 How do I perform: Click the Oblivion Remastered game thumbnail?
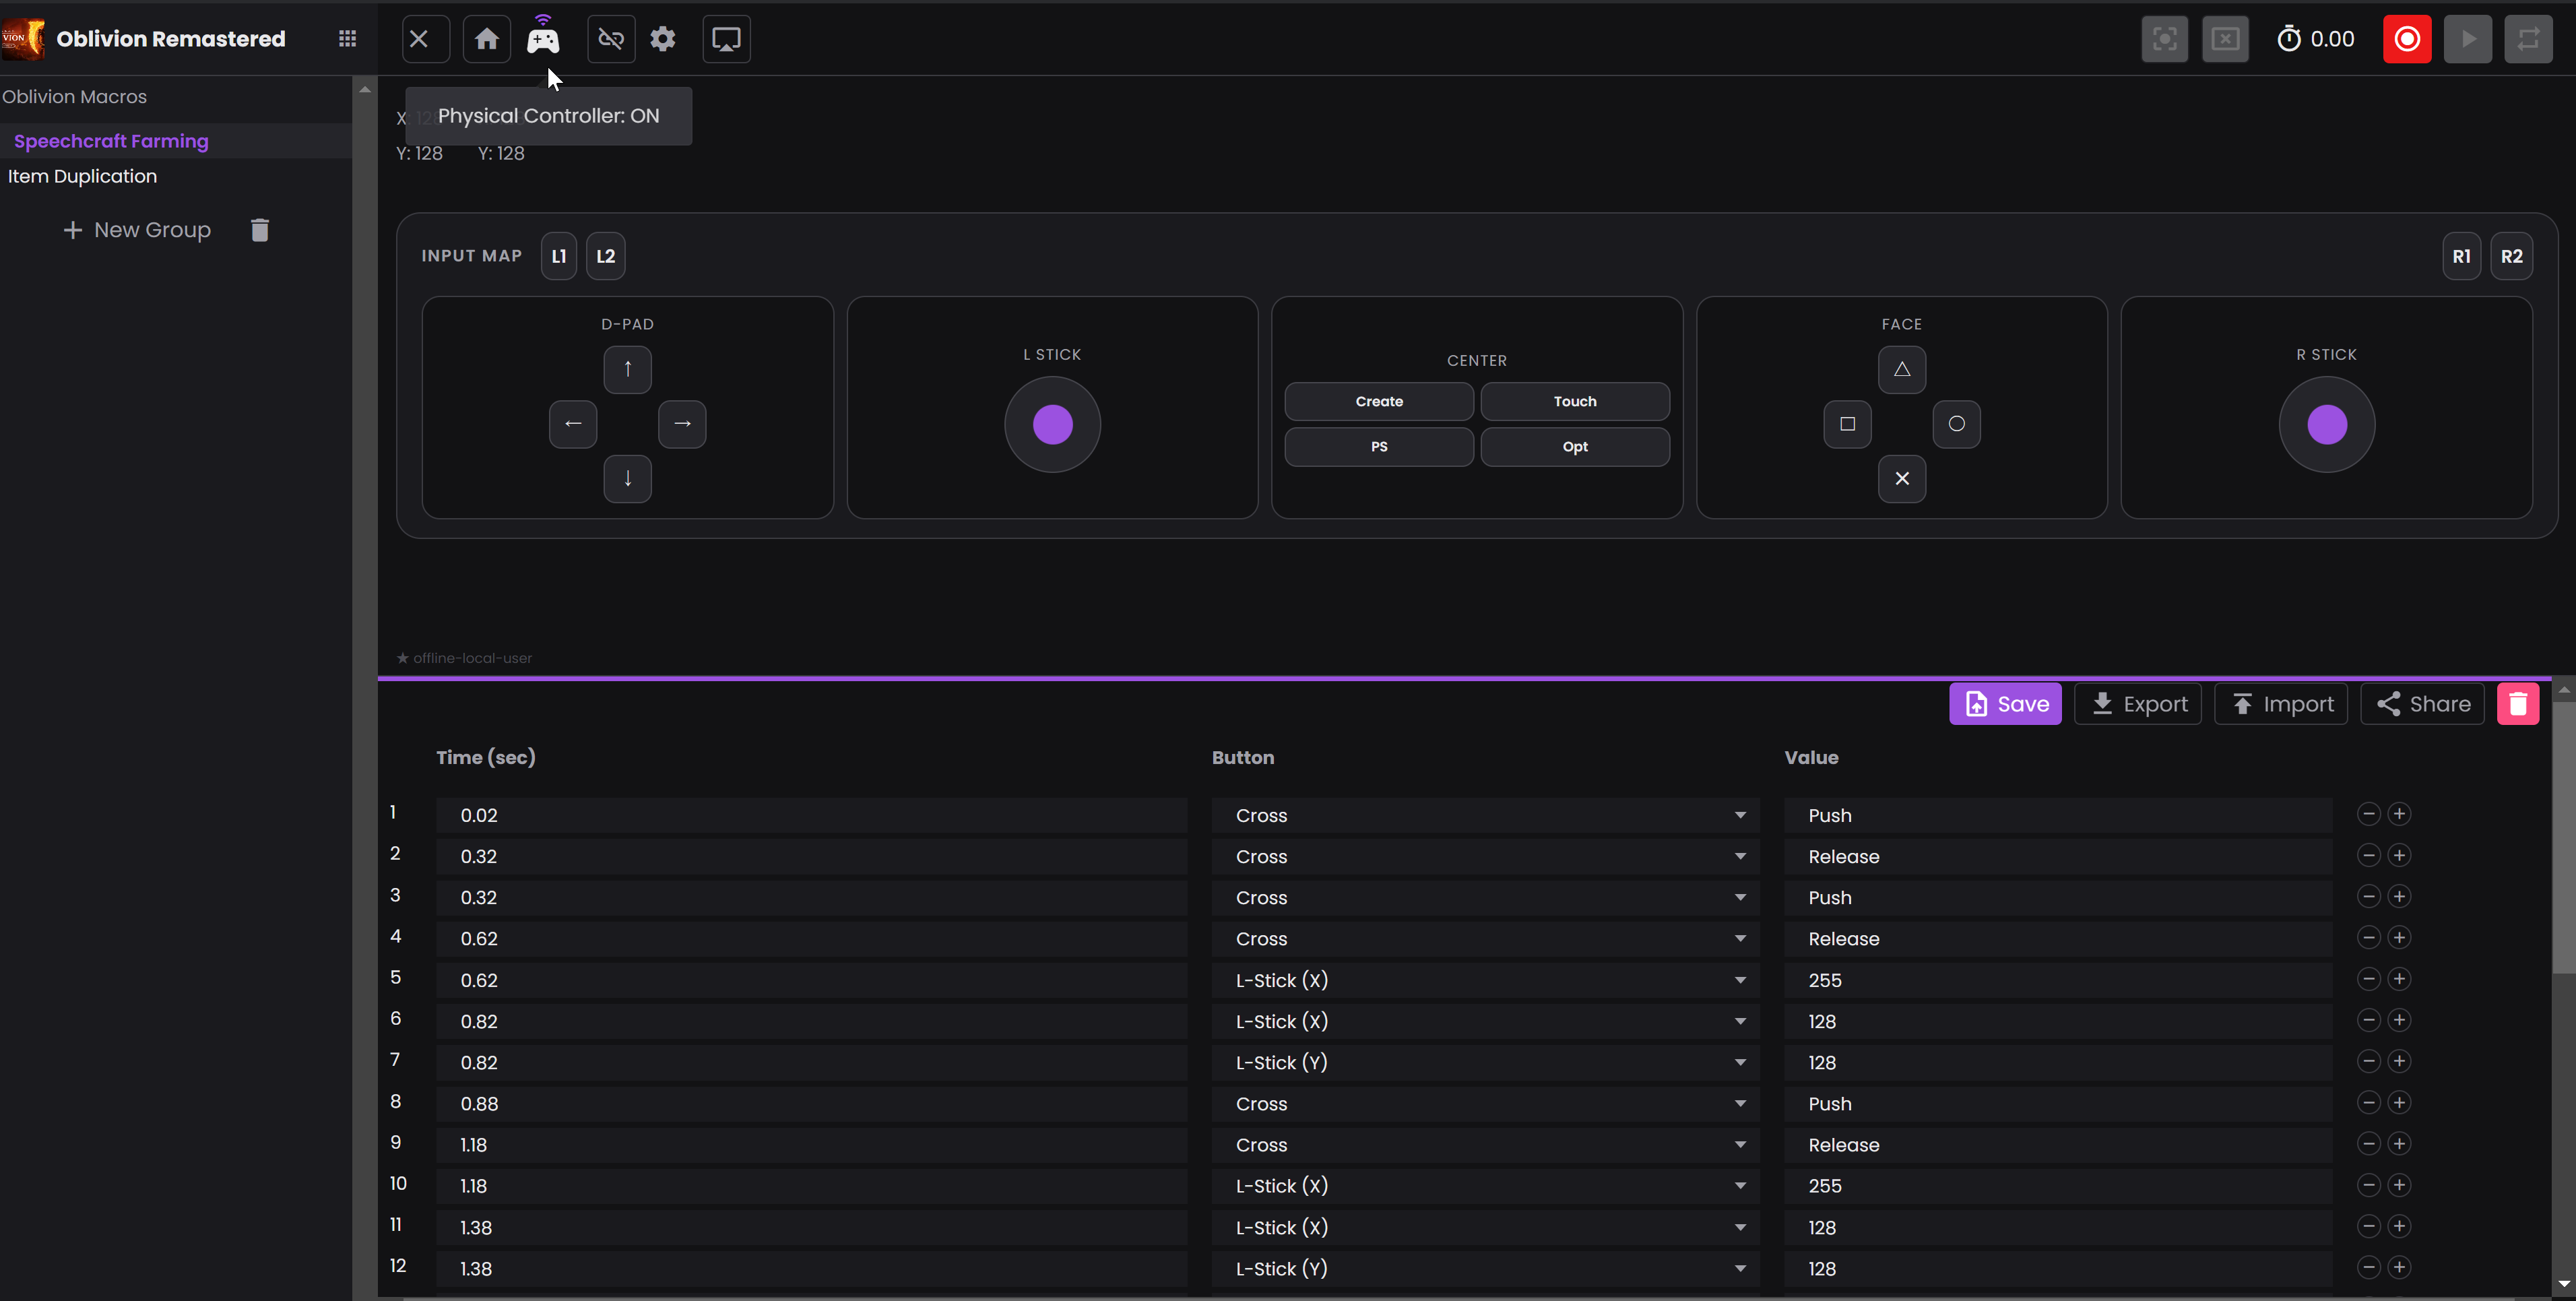click(x=22, y=39)
